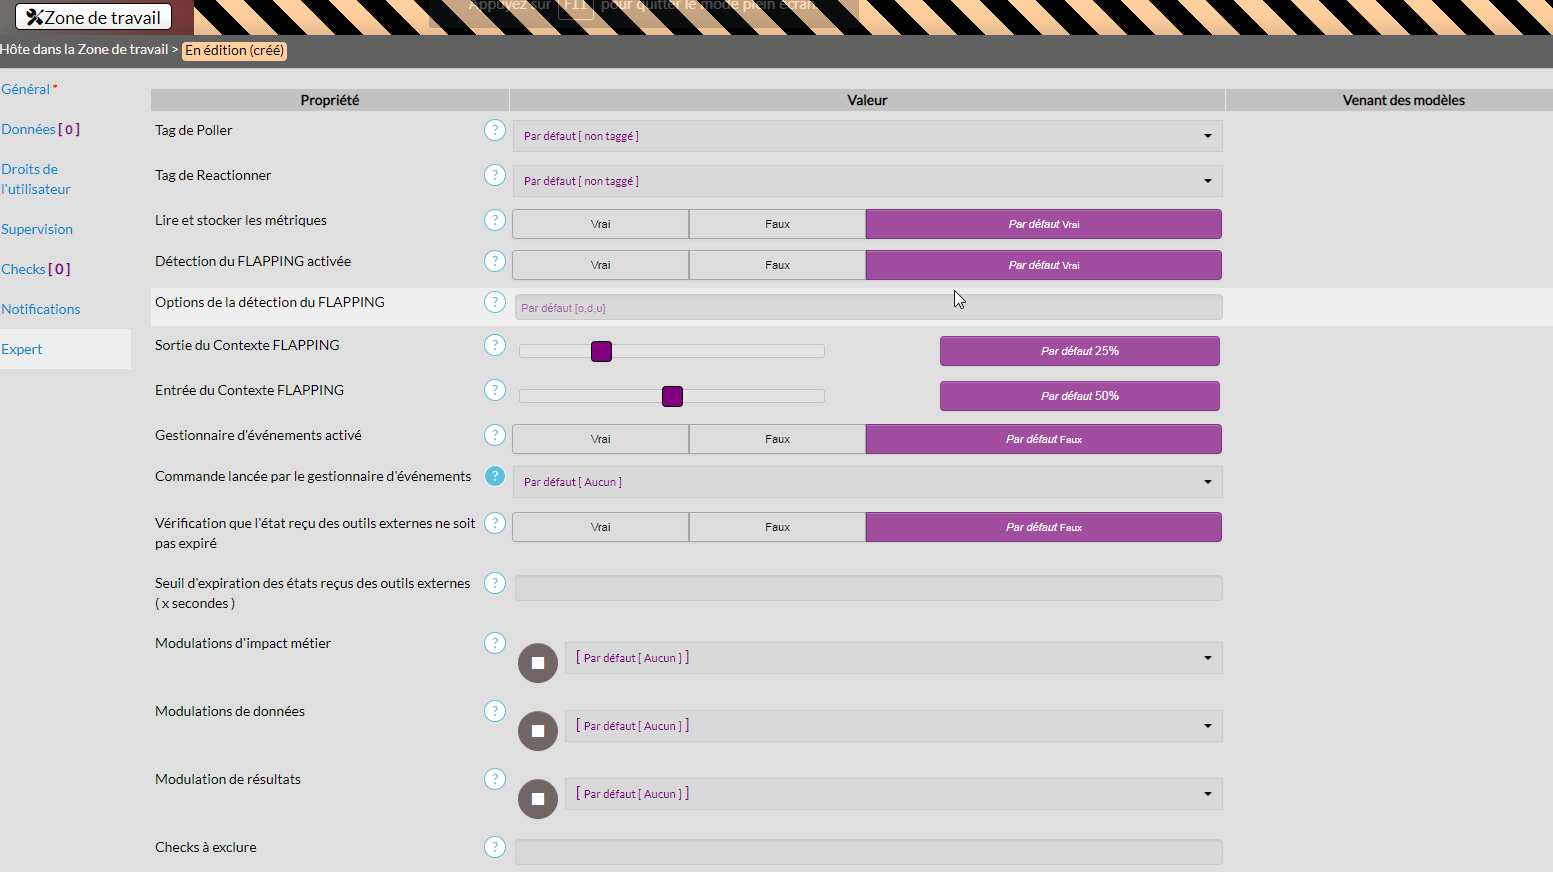Click the round button beside Modulations de données
The width and height of the screenshot is (1553, 872).
[x=538, y=731]
